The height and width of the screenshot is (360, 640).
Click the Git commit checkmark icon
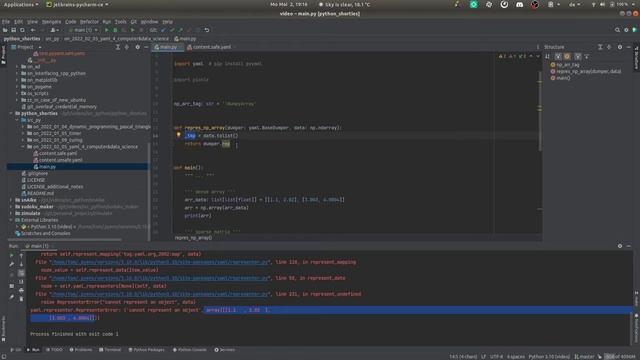pyautogui.click(x=172, y=30)
